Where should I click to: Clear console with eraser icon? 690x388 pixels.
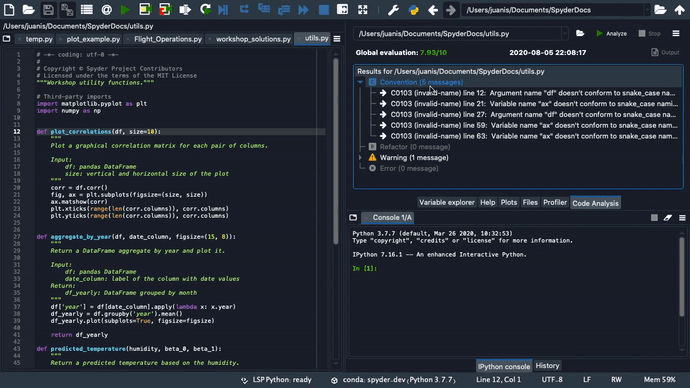point(668,218)
